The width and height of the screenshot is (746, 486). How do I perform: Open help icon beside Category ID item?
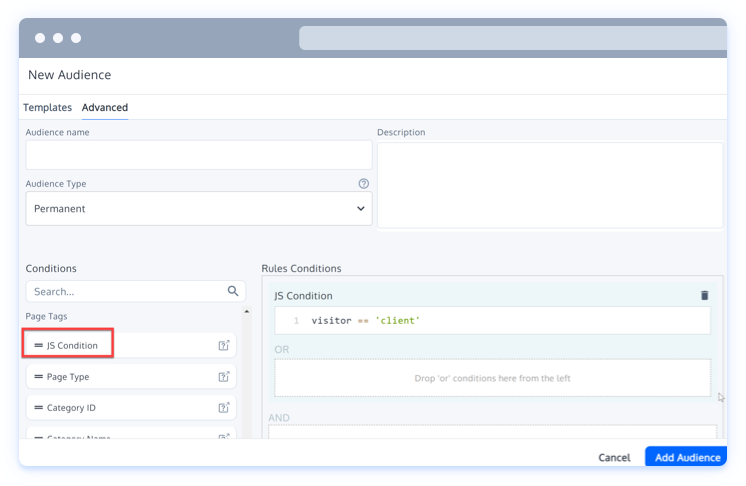(x=224, y=408)
